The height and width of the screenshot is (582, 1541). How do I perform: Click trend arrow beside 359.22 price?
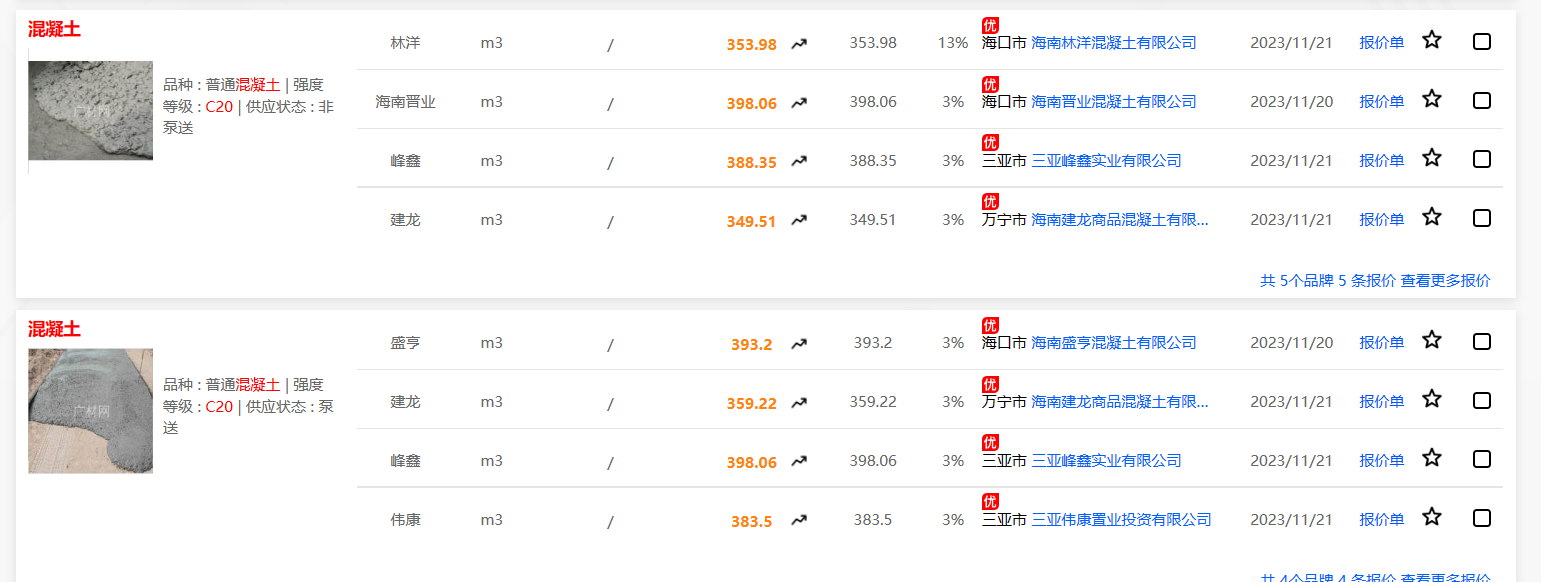pos(799,403)
